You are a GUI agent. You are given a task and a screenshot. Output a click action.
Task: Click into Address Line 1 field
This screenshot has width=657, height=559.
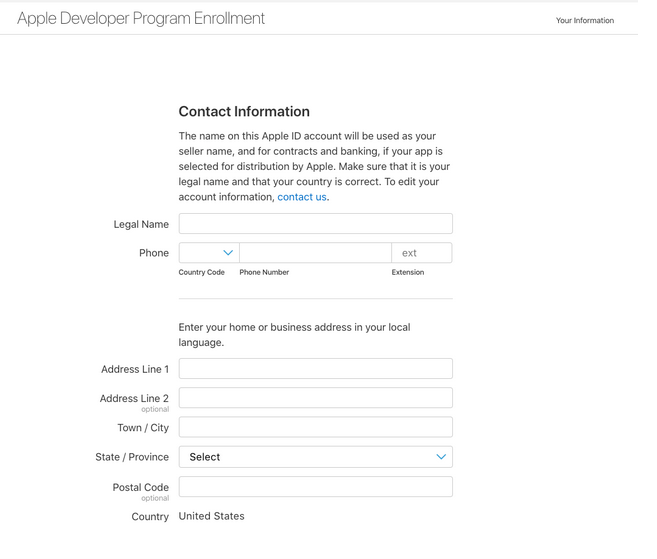[316, 369]
